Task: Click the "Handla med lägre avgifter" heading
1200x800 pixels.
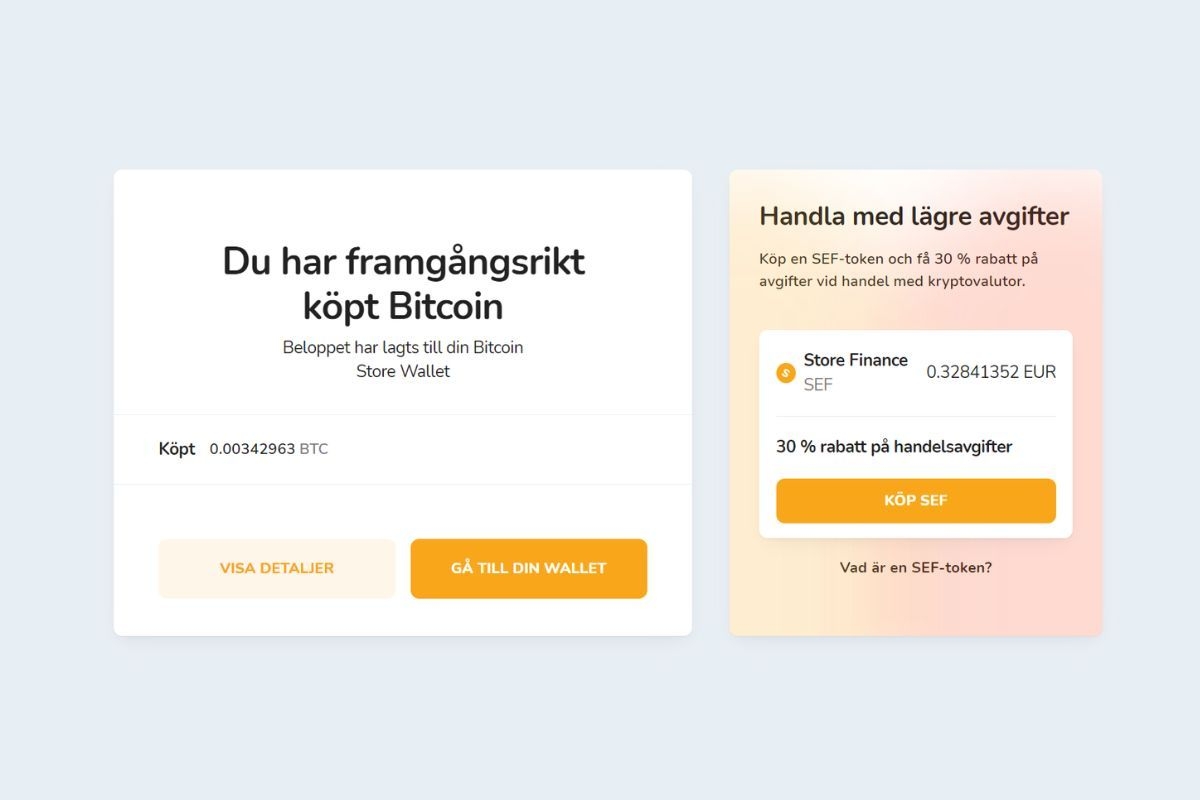Action: tap(914, 216)
